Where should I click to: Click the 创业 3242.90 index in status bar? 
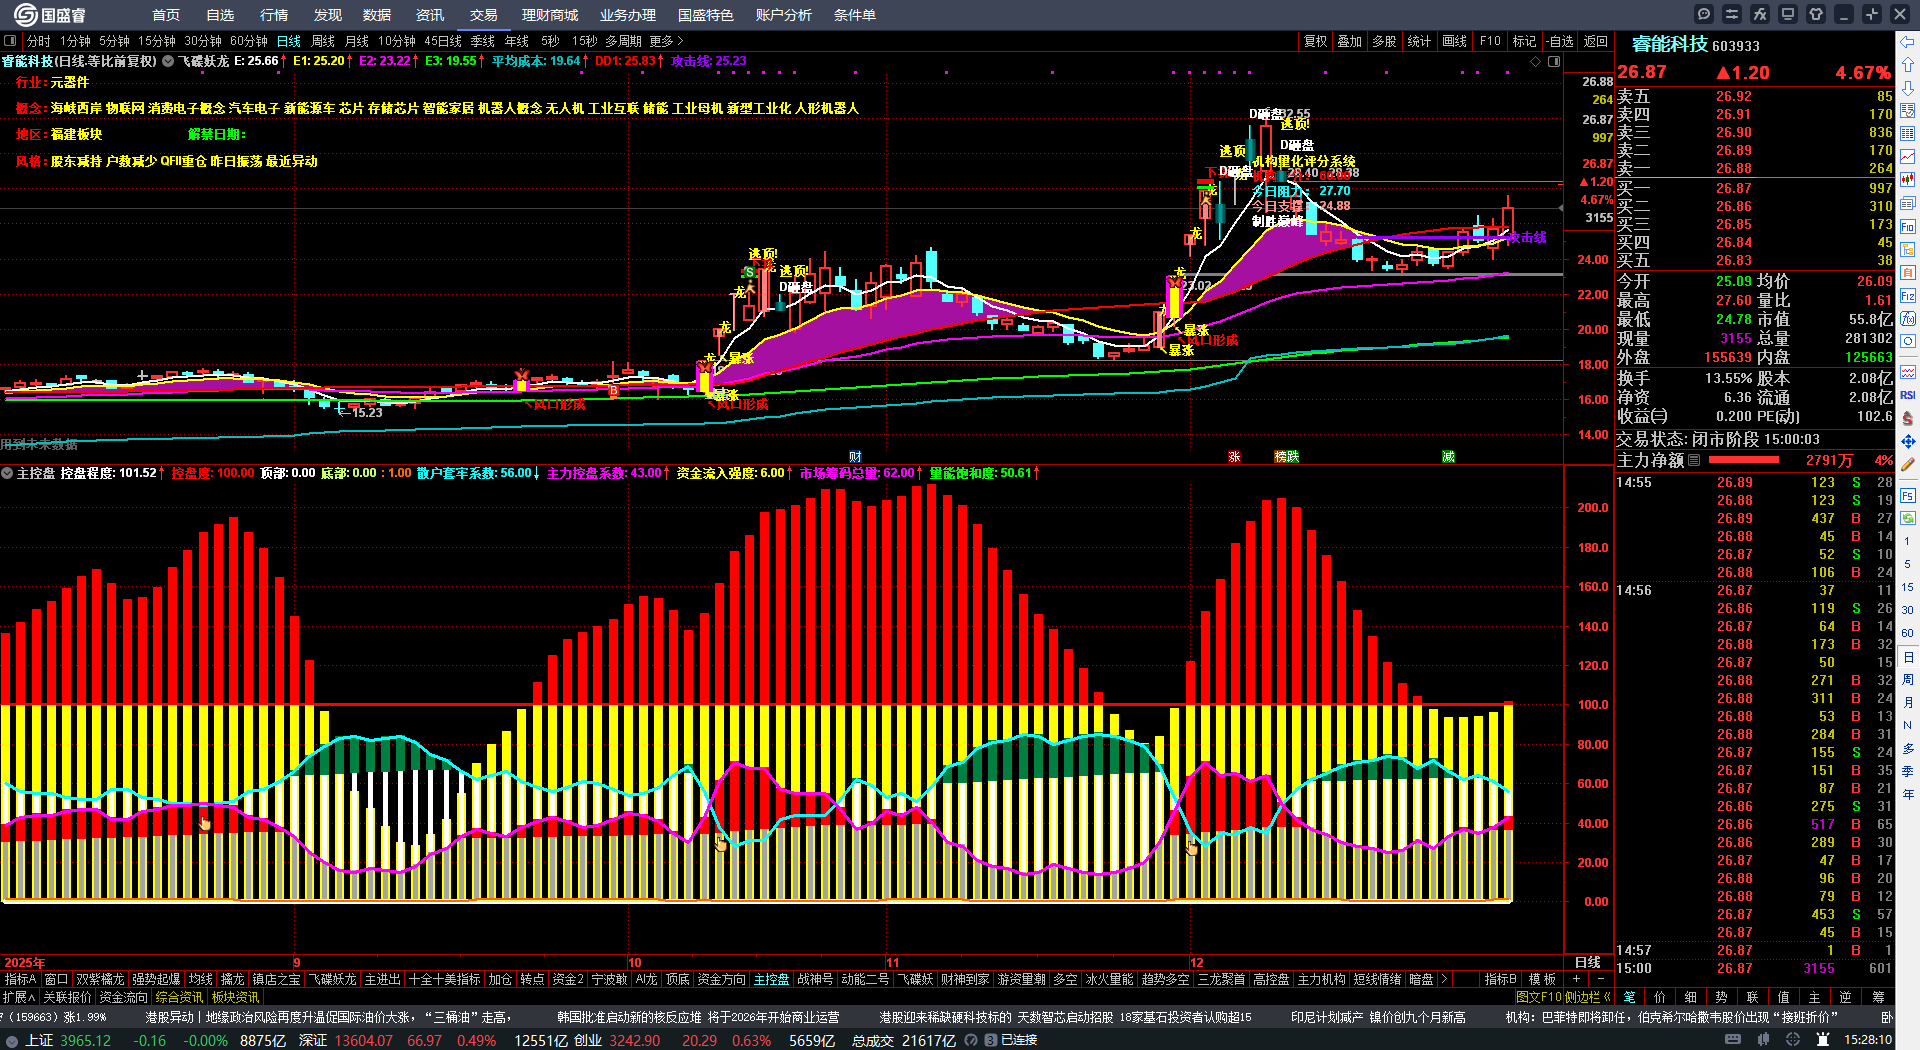[616, 1040]
